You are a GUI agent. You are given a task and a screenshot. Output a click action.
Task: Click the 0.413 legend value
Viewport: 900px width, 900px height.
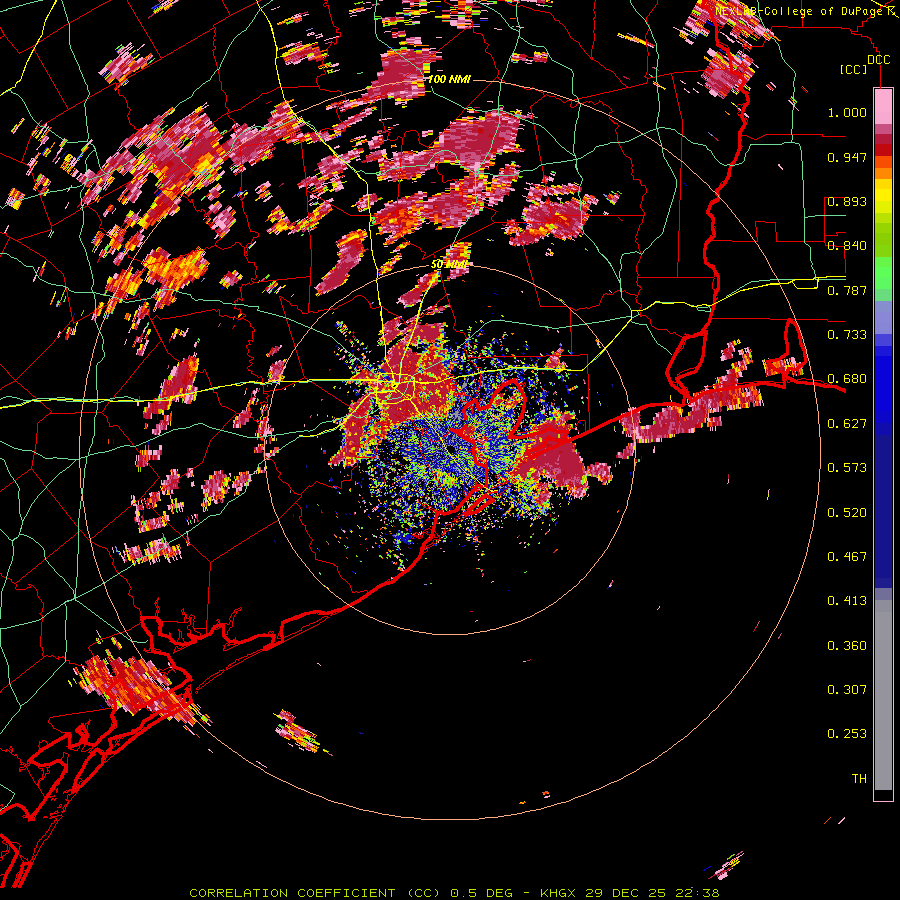847,601
